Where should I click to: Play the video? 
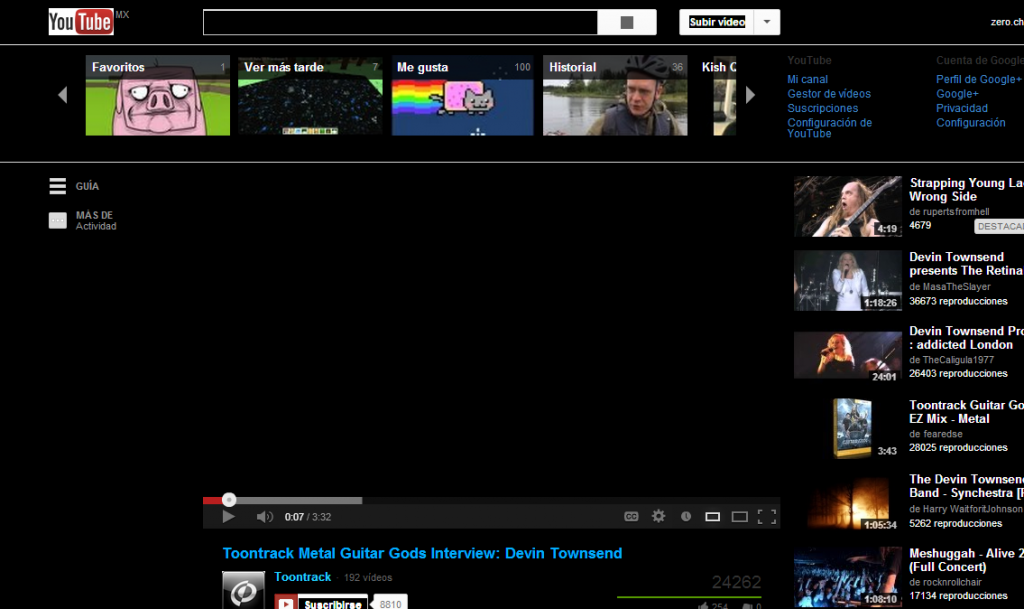(228, 517)
